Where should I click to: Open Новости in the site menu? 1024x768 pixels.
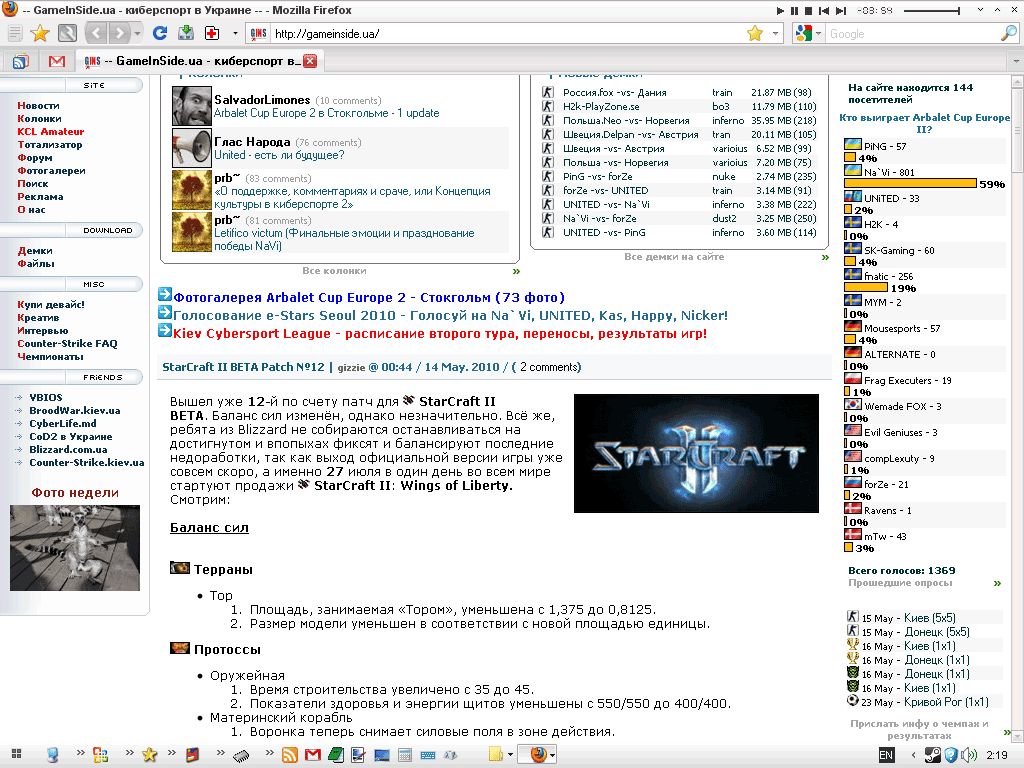pos(38,105)
